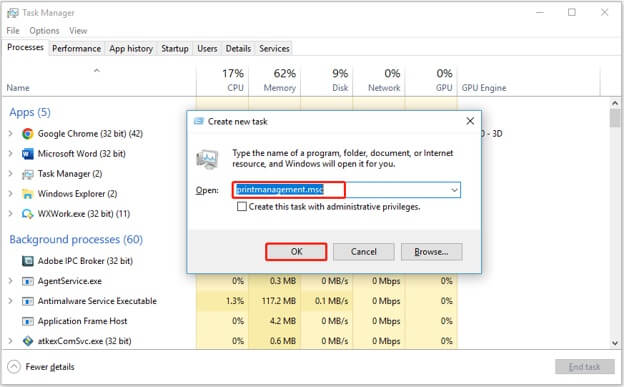Enable Create this task with administrative privileges

[242, 207]
